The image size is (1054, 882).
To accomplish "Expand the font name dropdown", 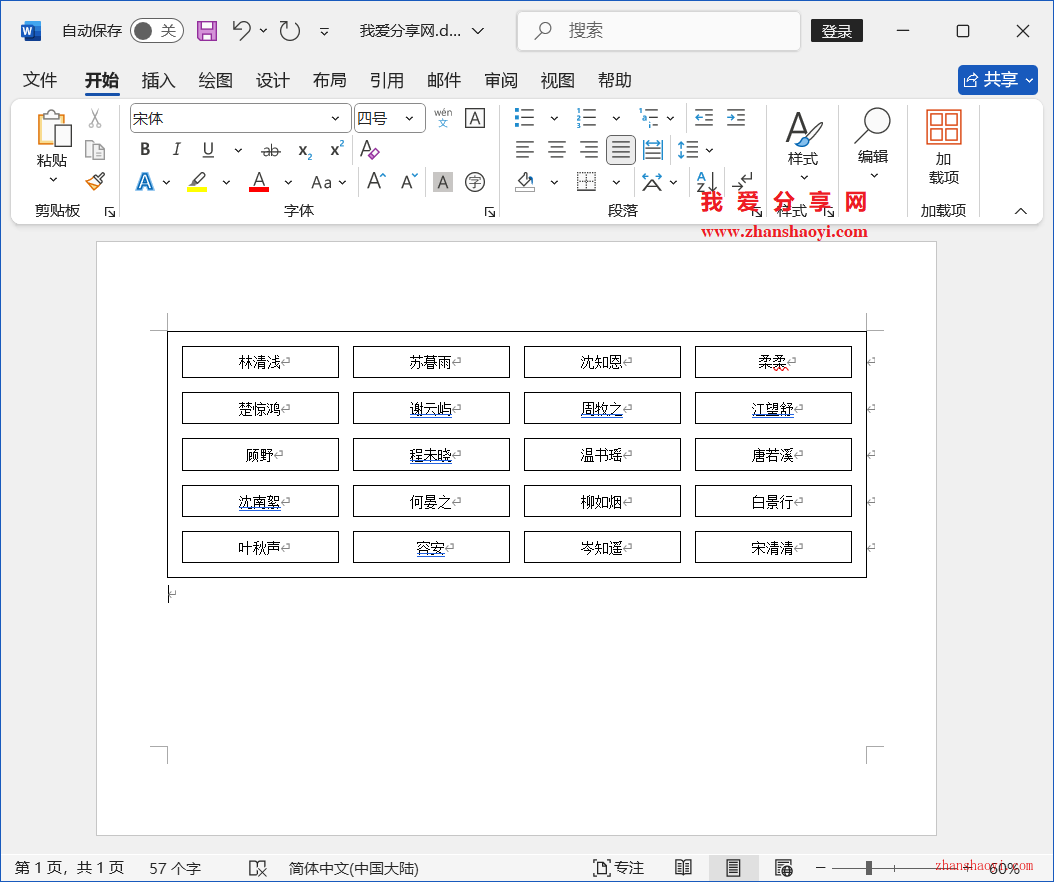I will pyautogui.click(x=335, y=118).
